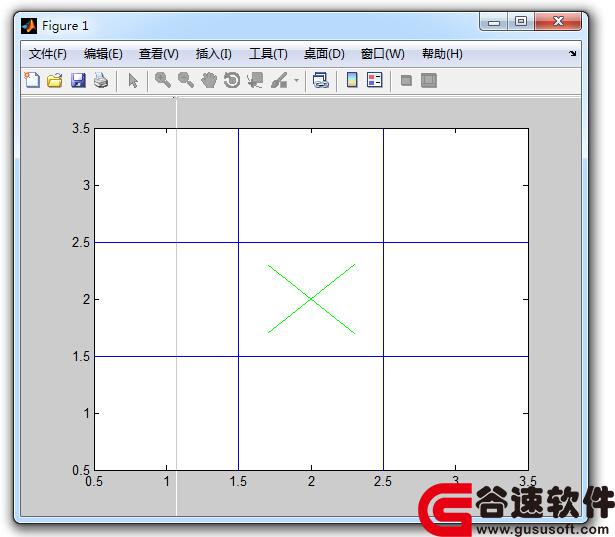Click the Link Plot icon
615x537 pixels.
click(321, 80)
